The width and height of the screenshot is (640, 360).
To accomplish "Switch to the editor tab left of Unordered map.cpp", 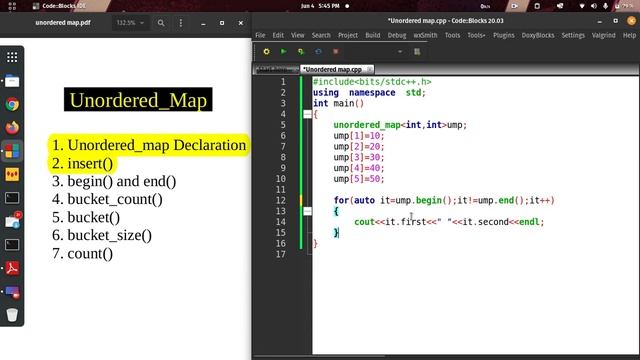I will (276, 69).
